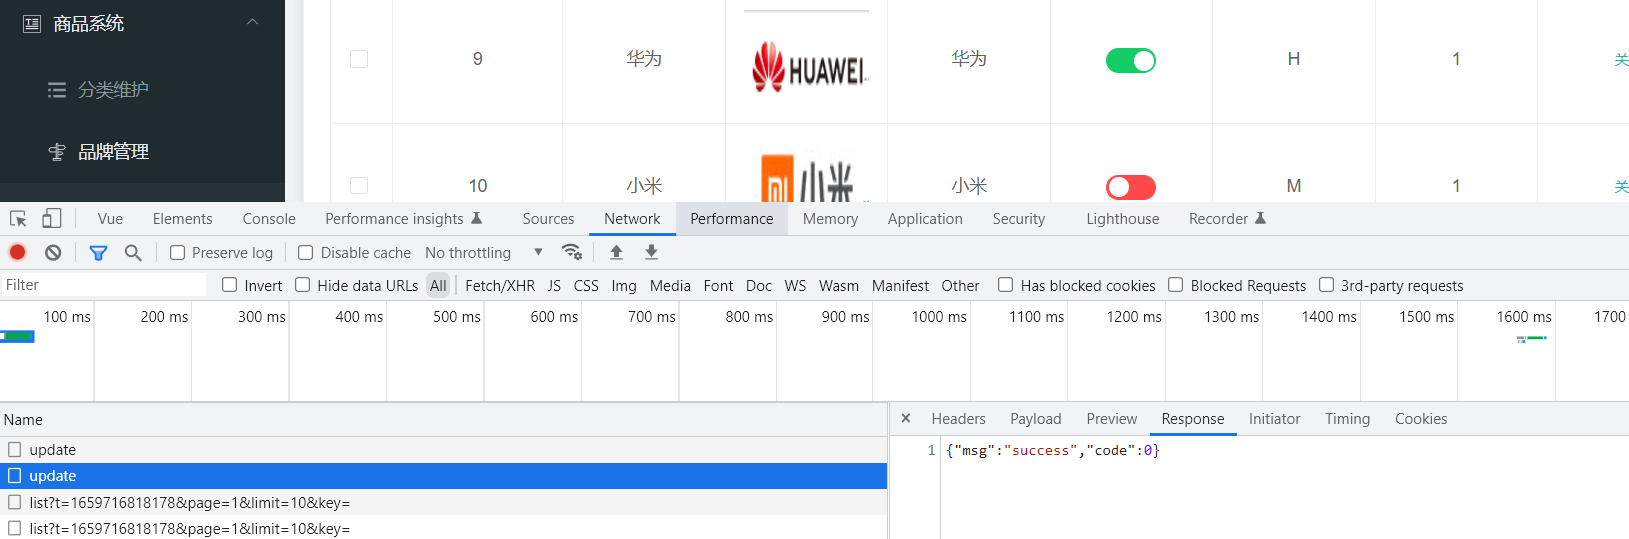Open the Application tab
The image size is (1629, 539).
(925, 219)
